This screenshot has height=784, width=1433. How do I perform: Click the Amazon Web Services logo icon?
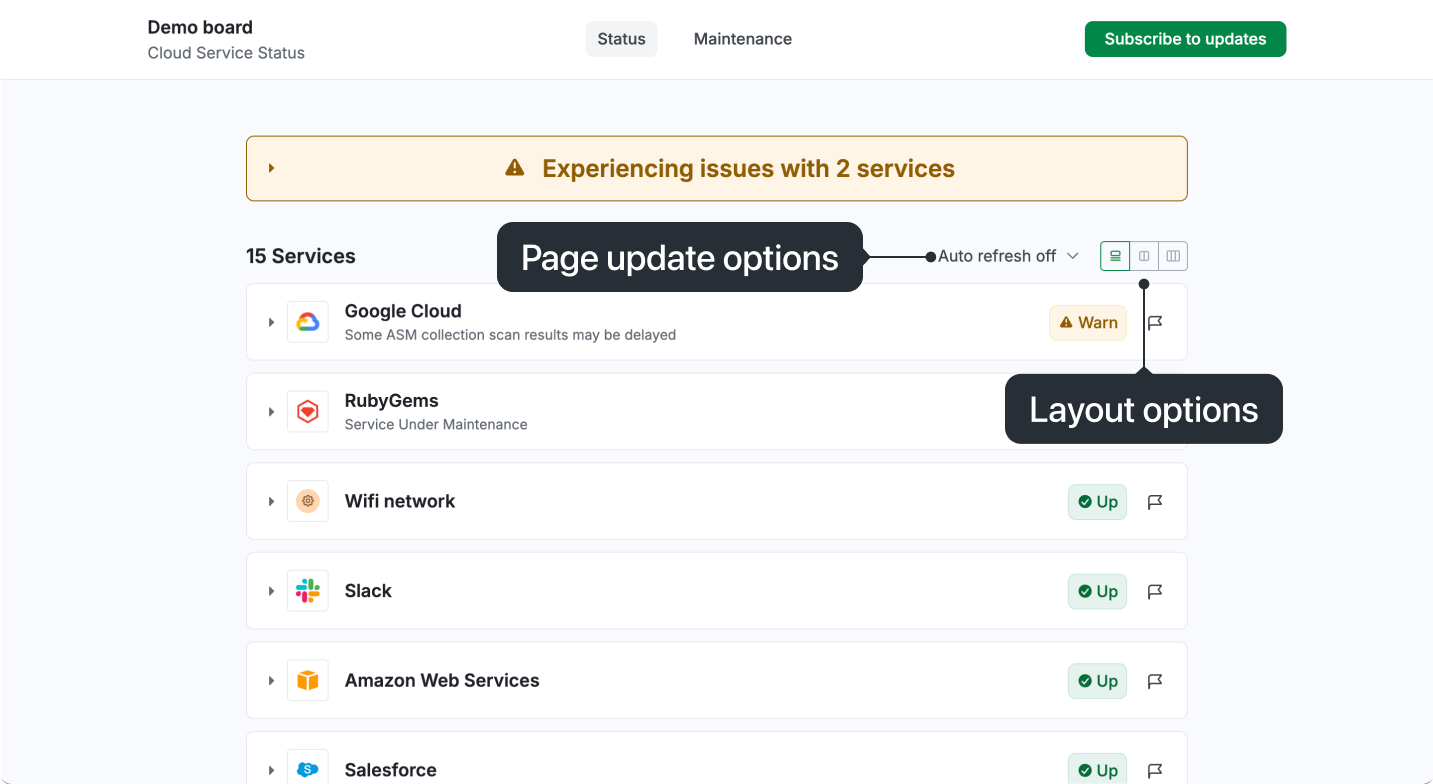click(x=307, y=681)
